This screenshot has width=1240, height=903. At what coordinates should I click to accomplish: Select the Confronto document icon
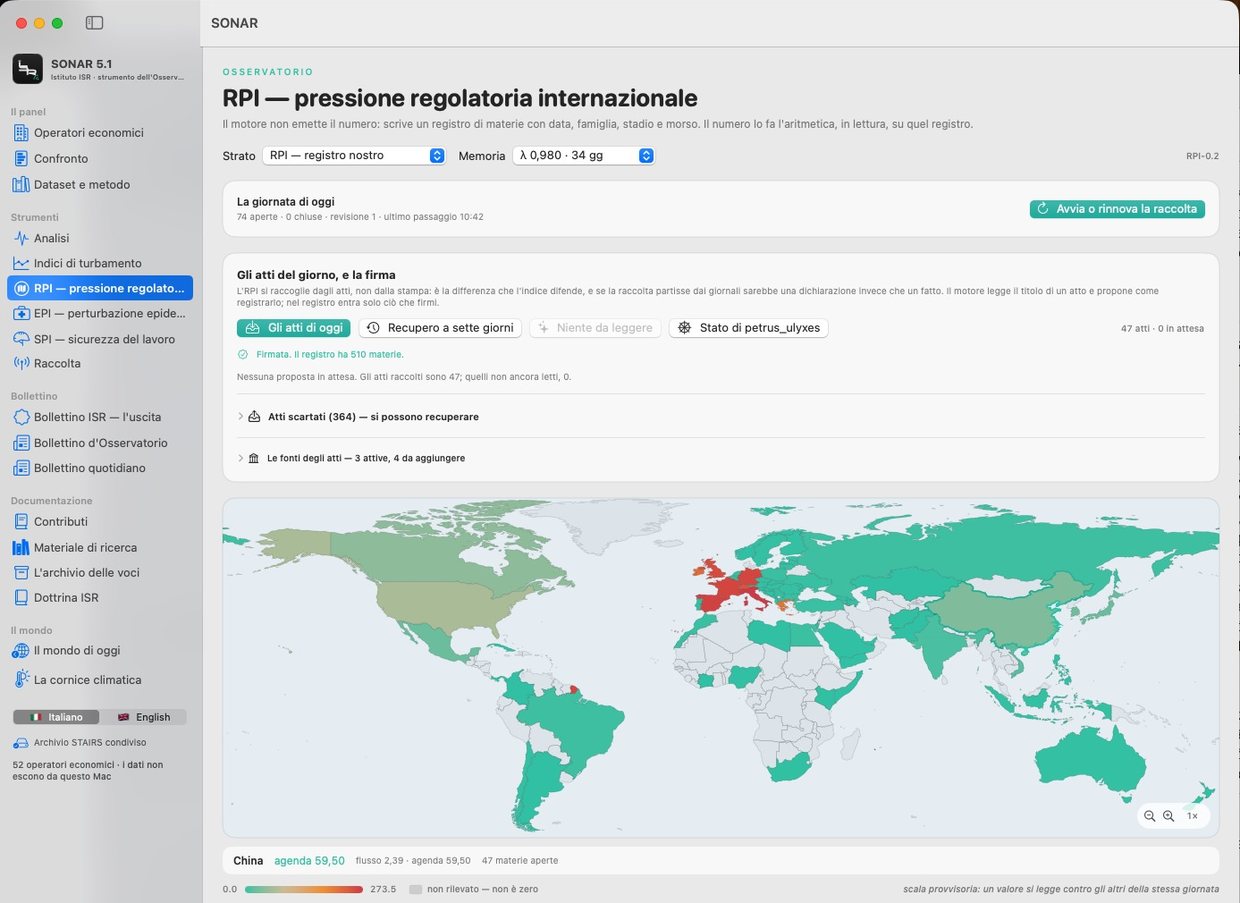21,159
